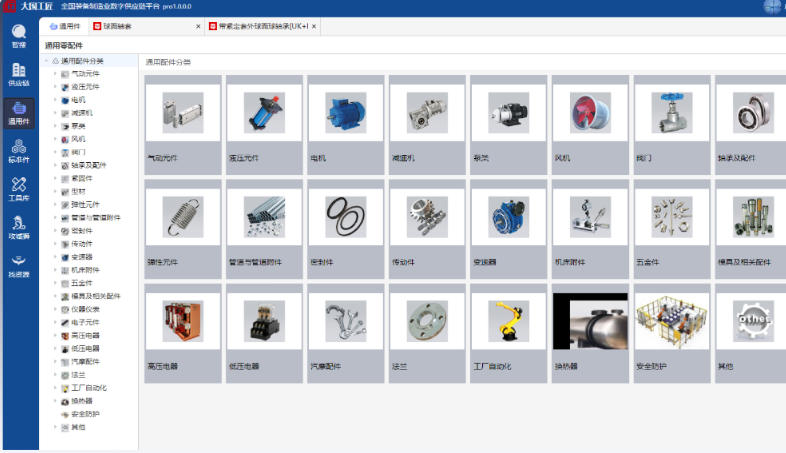Screen dimensions: 786x453
Task: Open the 弹性元件 spring category thumbnail
Action: (182, 217)
